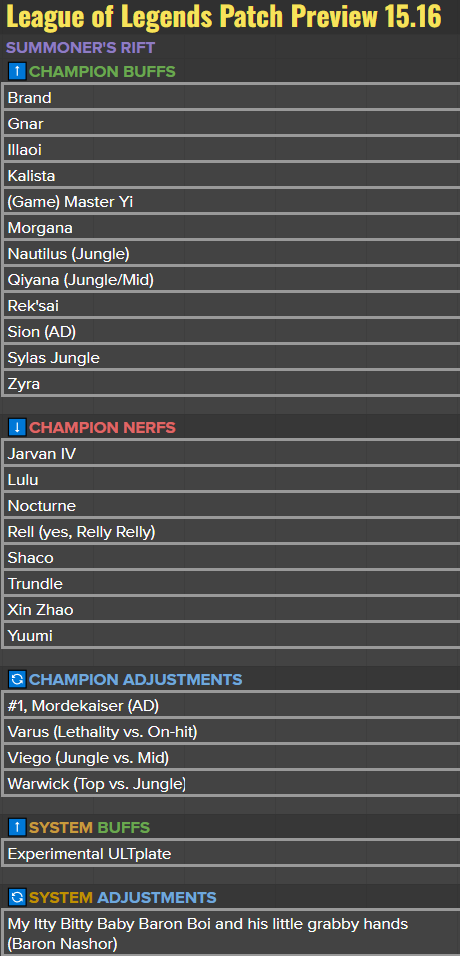Select Qiyana (Jungle/Mid) row
460x956 pixels.
[231, 280]
